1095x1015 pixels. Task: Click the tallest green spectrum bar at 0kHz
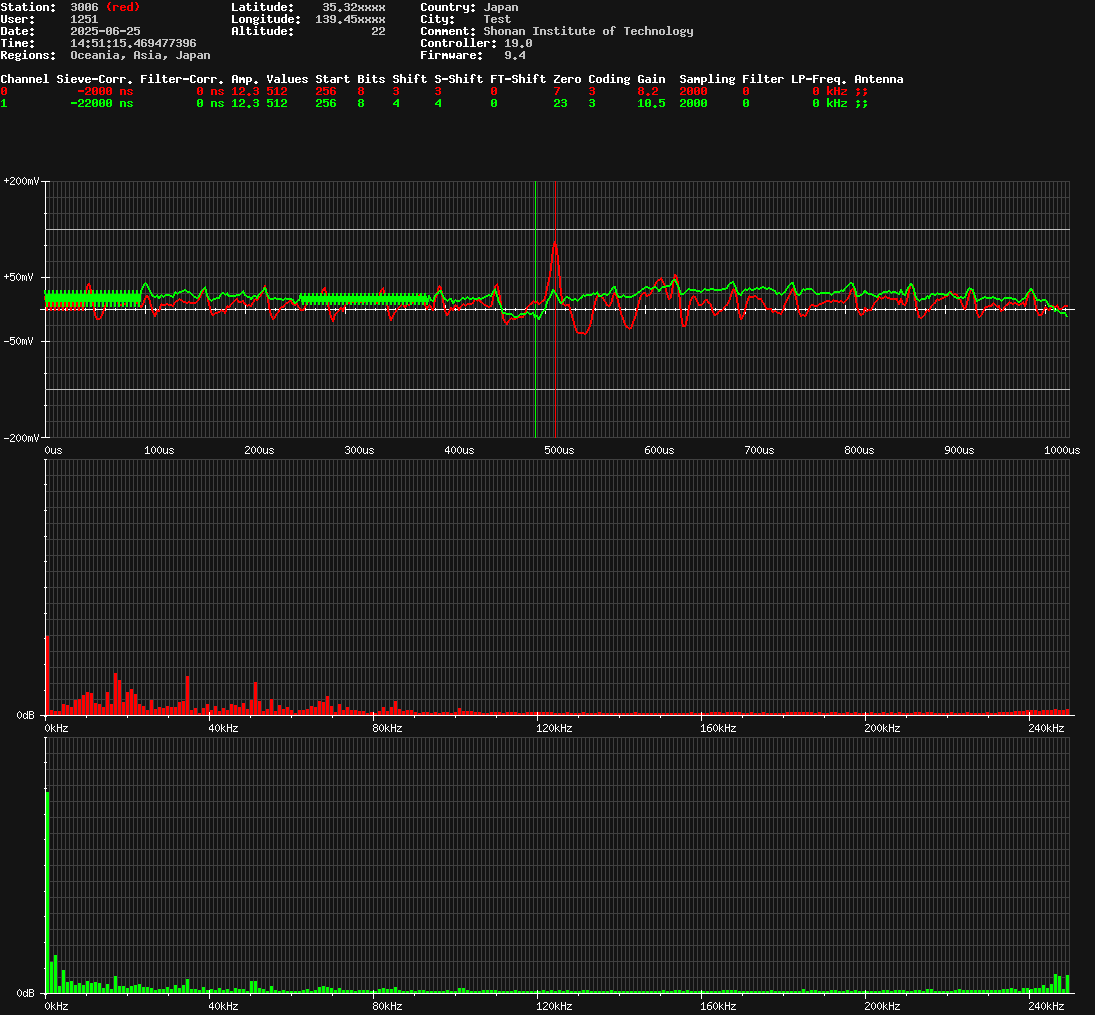pyautogui.click(x=47, y=892)
